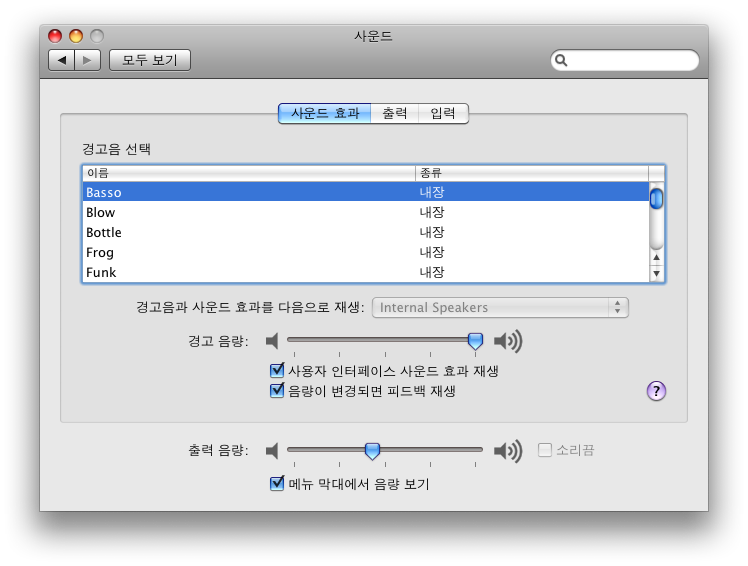Sort alert sounds by 종류 column header

(530, 173)
